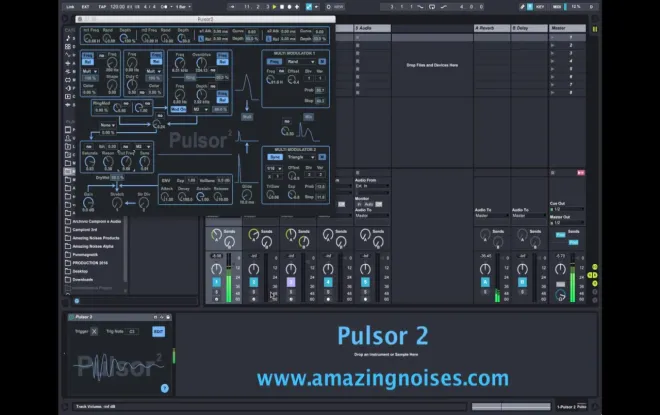Toggle track 3 activator button
This screenshot has width=660, height=415.
[x=291, y=282]
